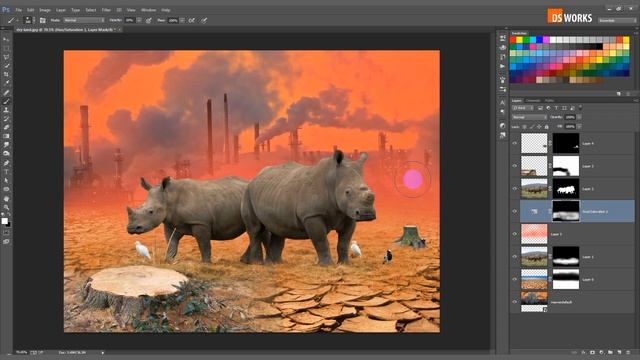This screenshot has width=640, height=360.
Task: Toggle layer filtering switch on or off
Action: coord(580,107)
